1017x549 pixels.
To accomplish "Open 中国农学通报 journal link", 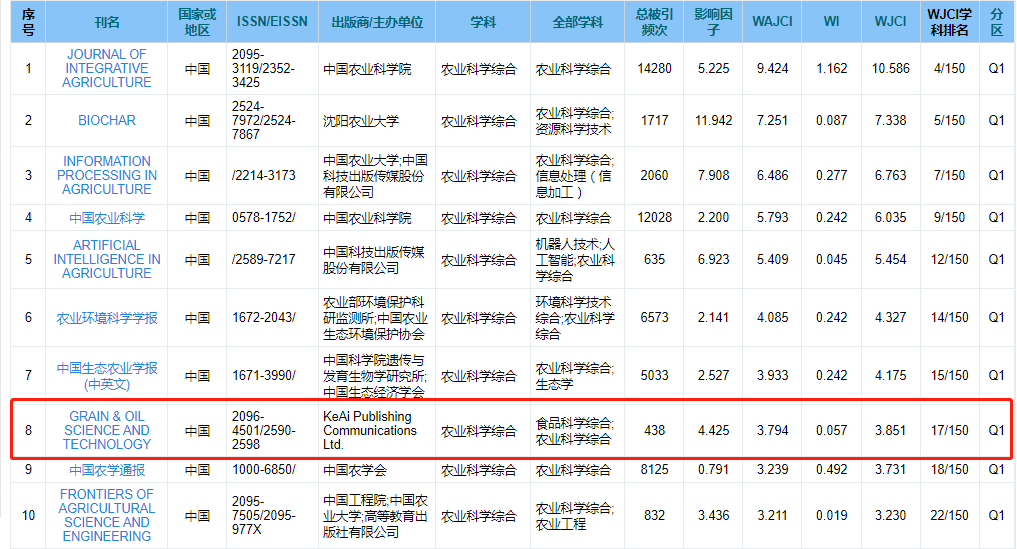I will coord(106,470).
